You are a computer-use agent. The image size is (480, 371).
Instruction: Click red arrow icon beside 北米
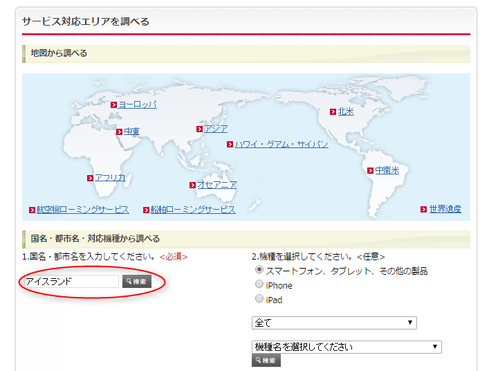tap(333, 112)
